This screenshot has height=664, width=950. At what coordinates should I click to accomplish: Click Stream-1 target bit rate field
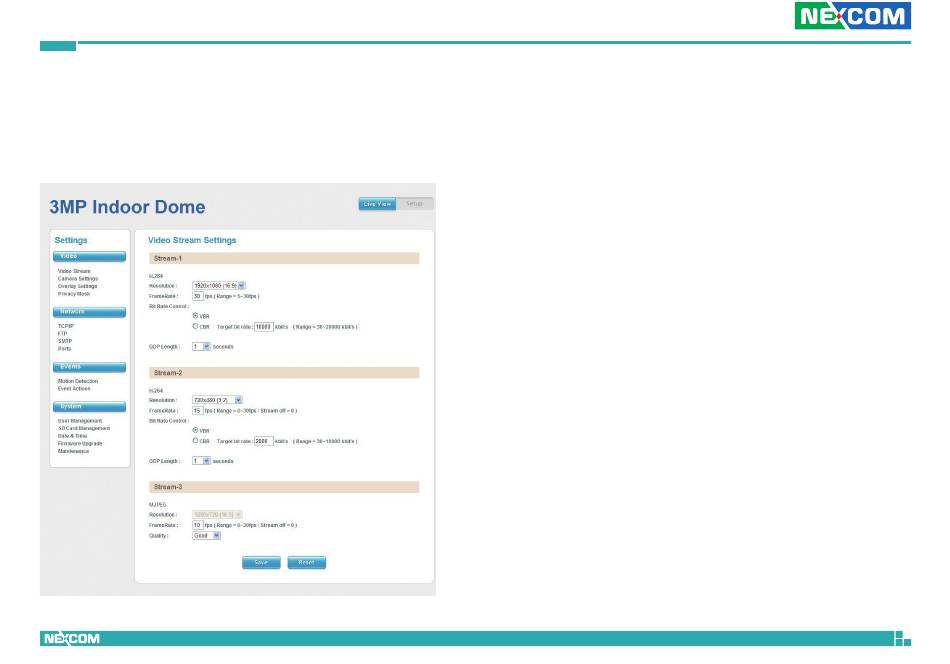coord(263,327)
